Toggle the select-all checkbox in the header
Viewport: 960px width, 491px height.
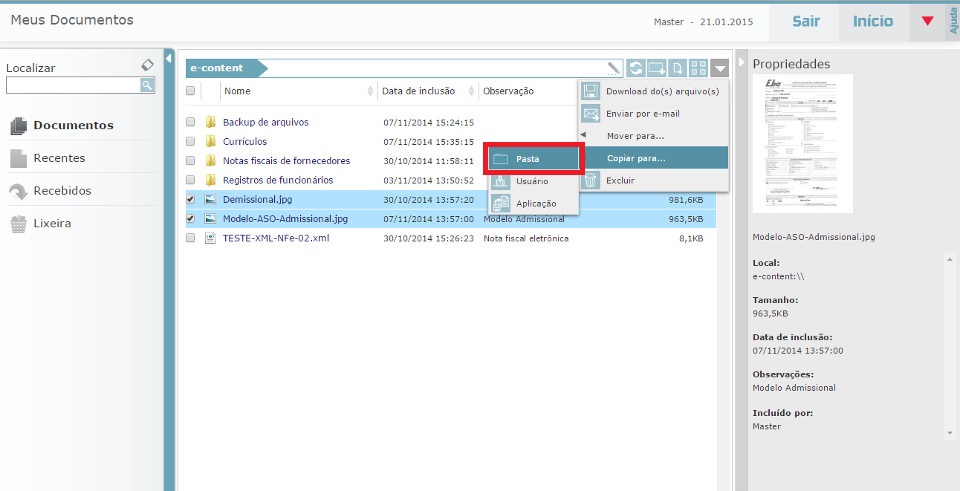coord(190,91)
